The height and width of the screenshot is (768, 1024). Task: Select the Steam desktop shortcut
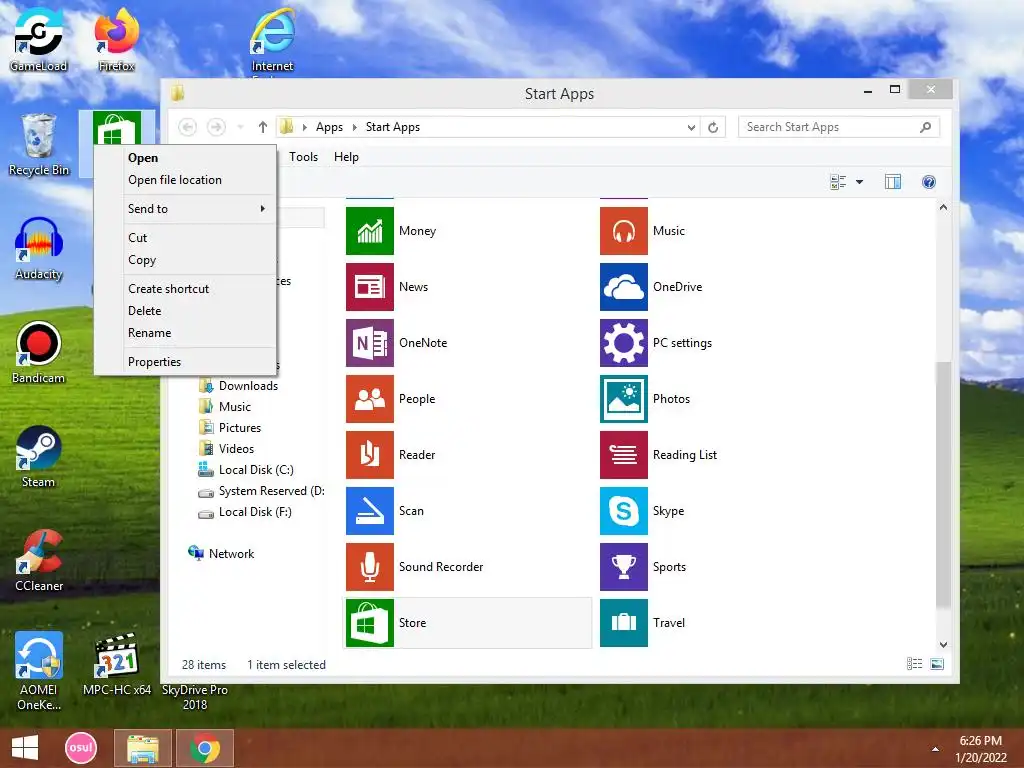39,456
